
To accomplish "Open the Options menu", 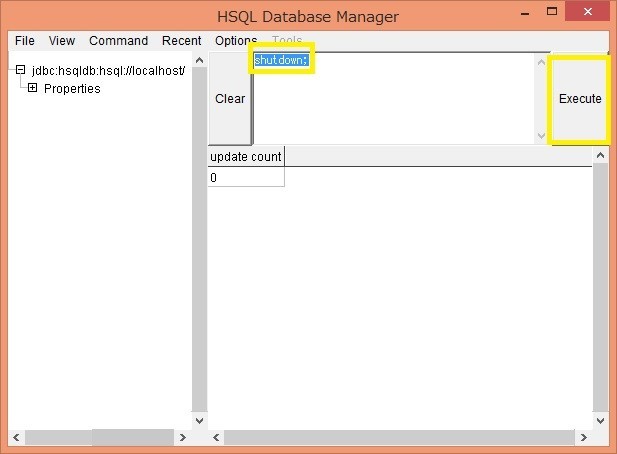I will coord(236,41).
